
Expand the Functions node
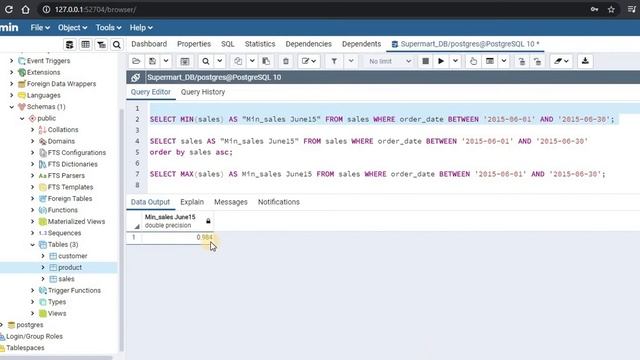pyautogui.click(x=33, y=210)
